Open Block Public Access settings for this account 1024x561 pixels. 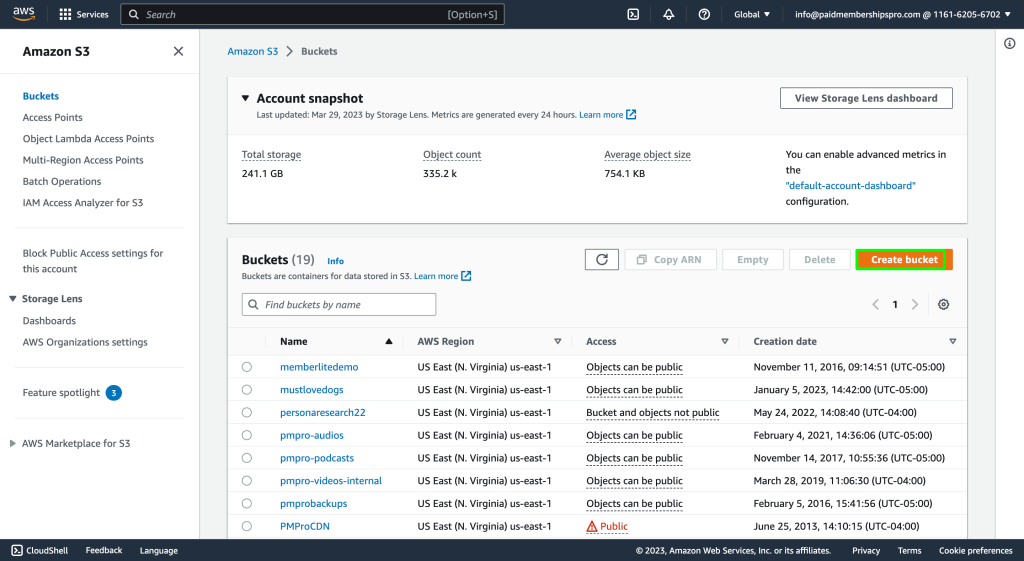tap(93, 261)
